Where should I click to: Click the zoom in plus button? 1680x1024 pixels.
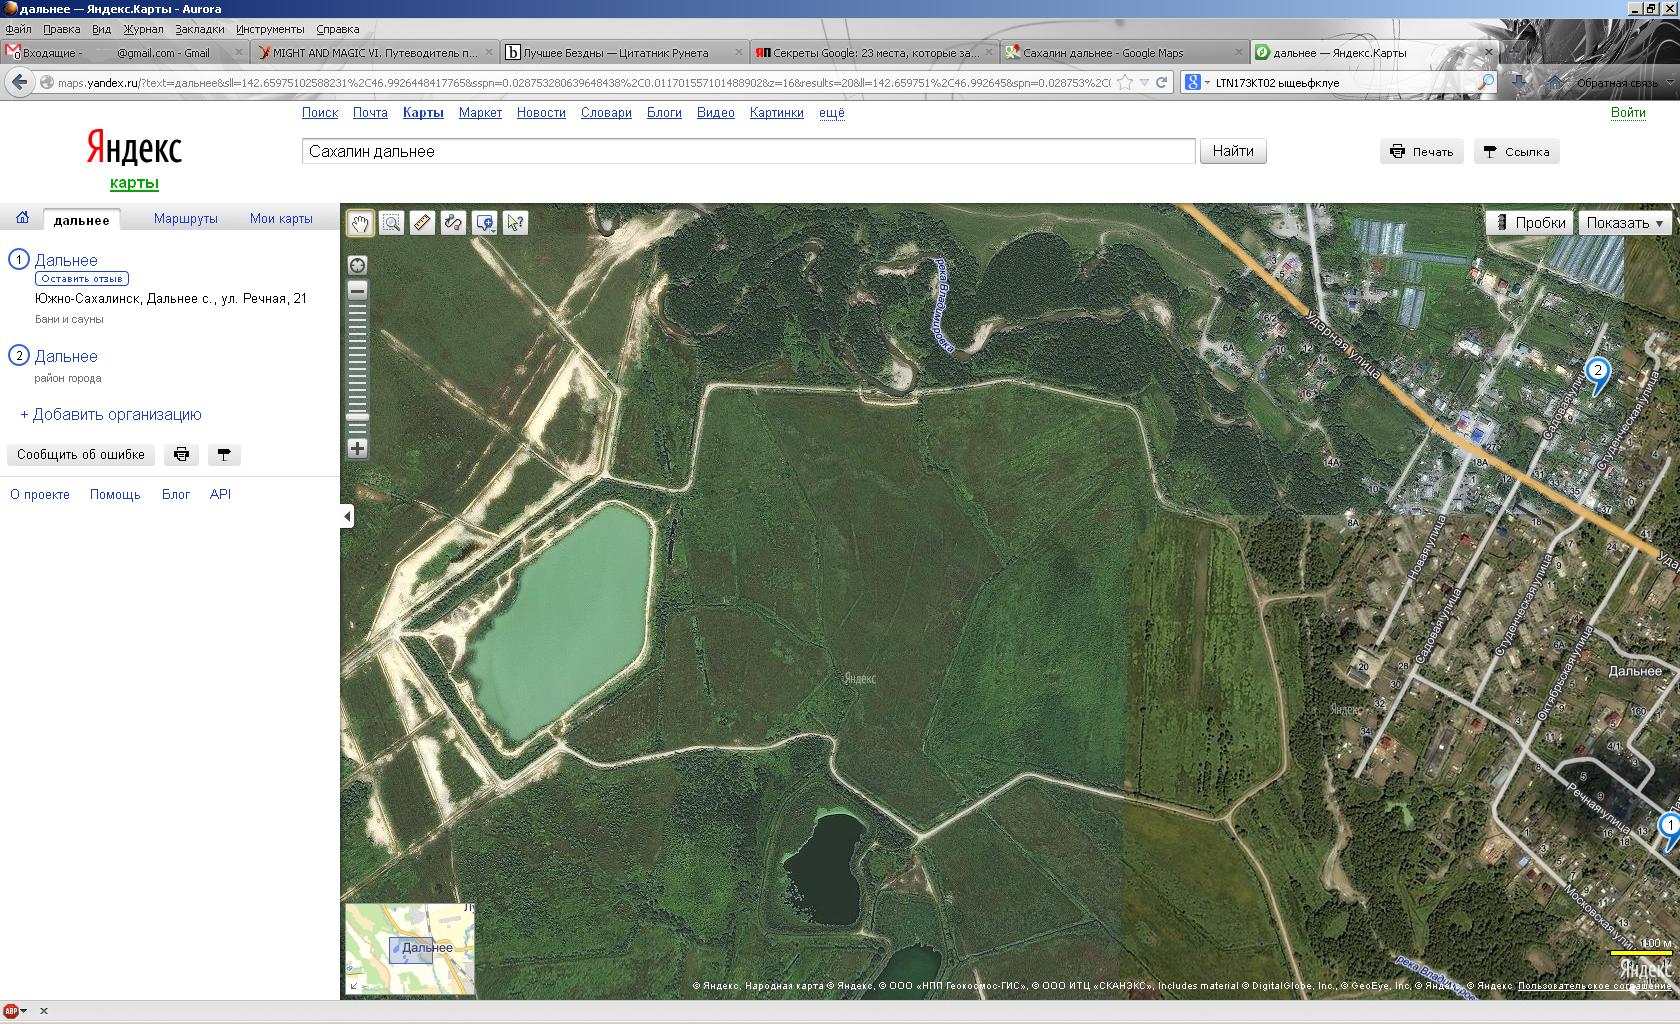tap(357, 449)
